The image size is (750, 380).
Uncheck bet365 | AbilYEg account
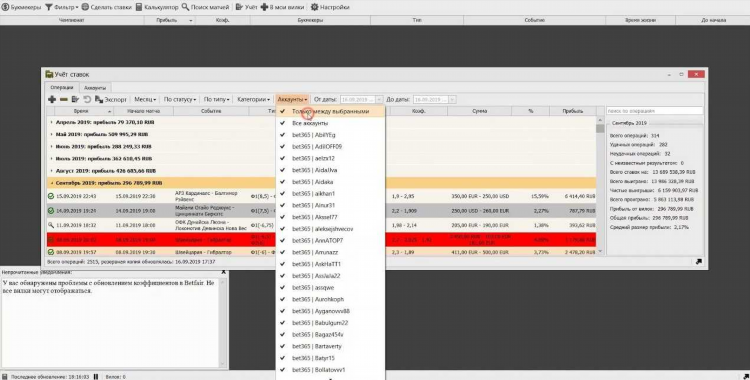pyautogui.click(x=330, y=135)
